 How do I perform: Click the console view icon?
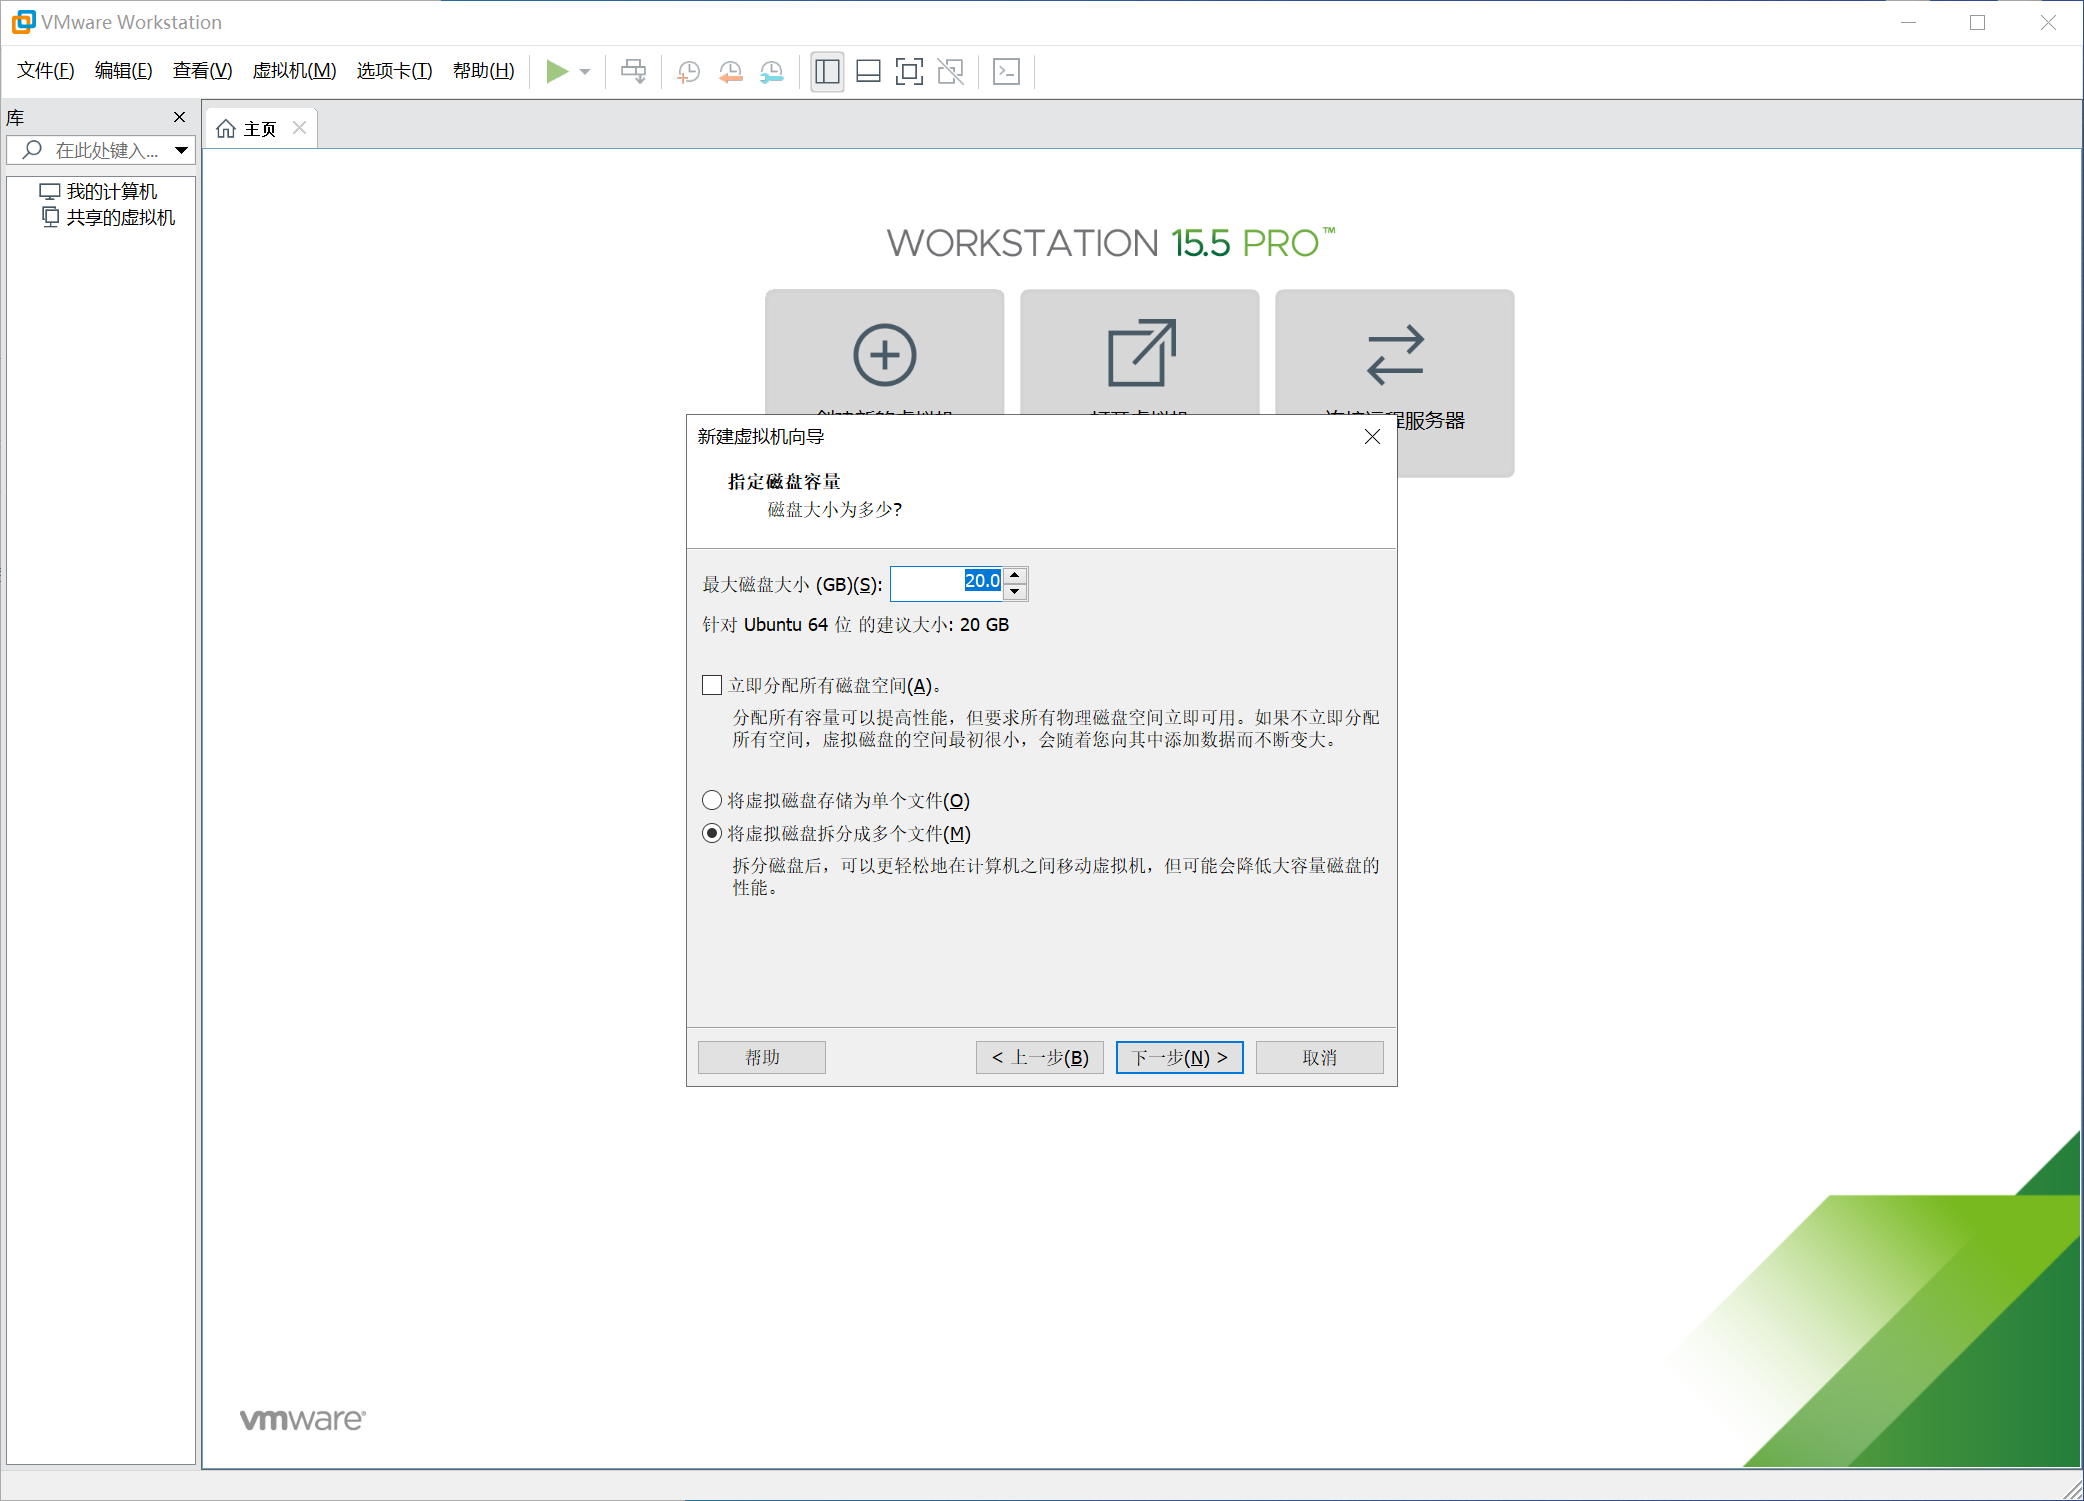1006,71
